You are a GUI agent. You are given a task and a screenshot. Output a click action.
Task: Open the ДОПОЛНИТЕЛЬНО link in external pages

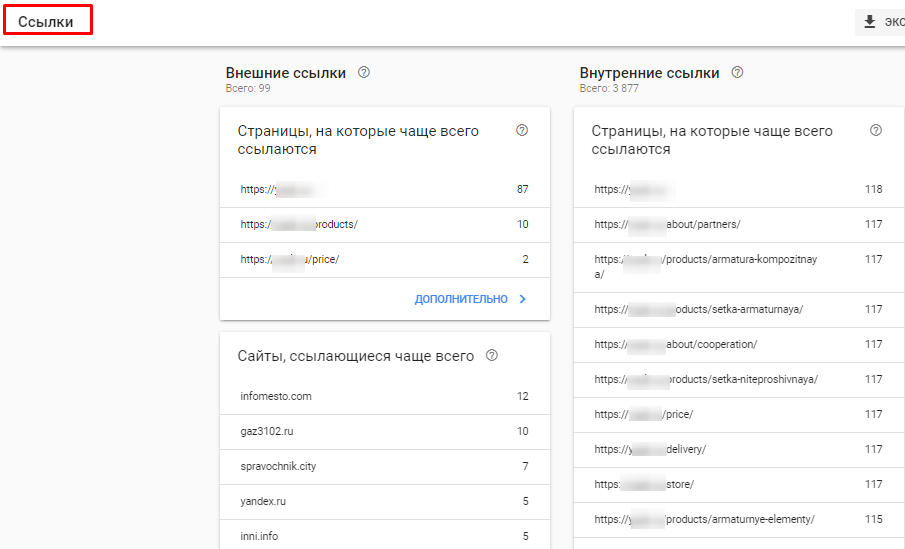point(461,299)
